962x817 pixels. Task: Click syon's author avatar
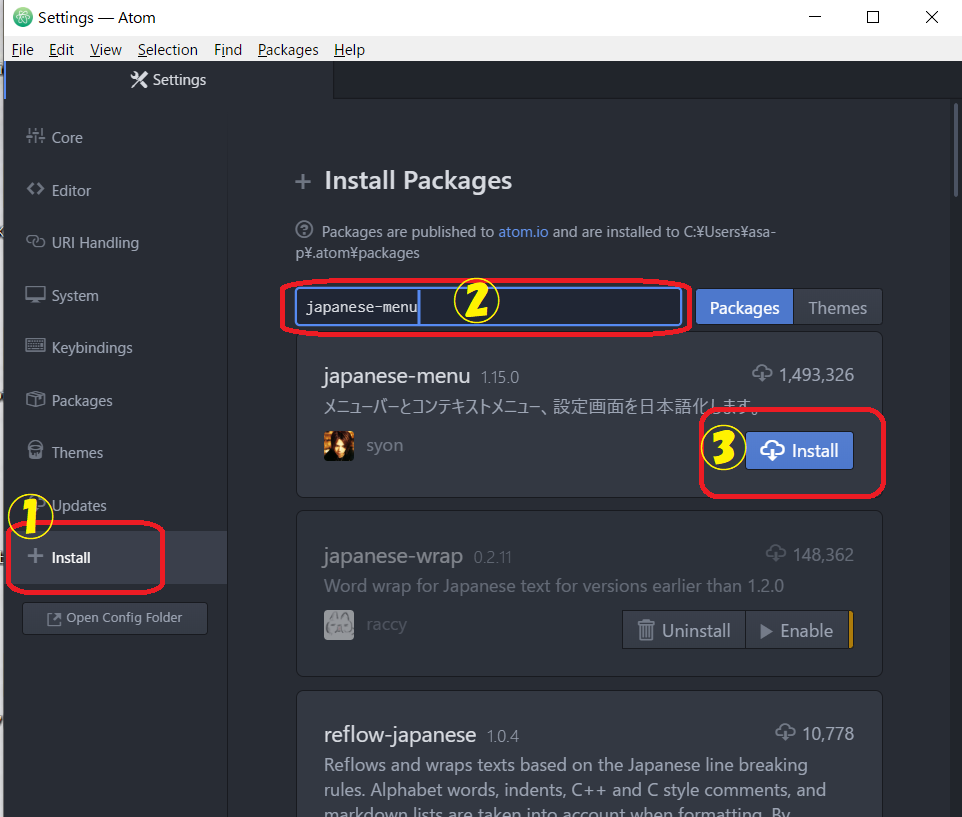[x=339, y=446]
